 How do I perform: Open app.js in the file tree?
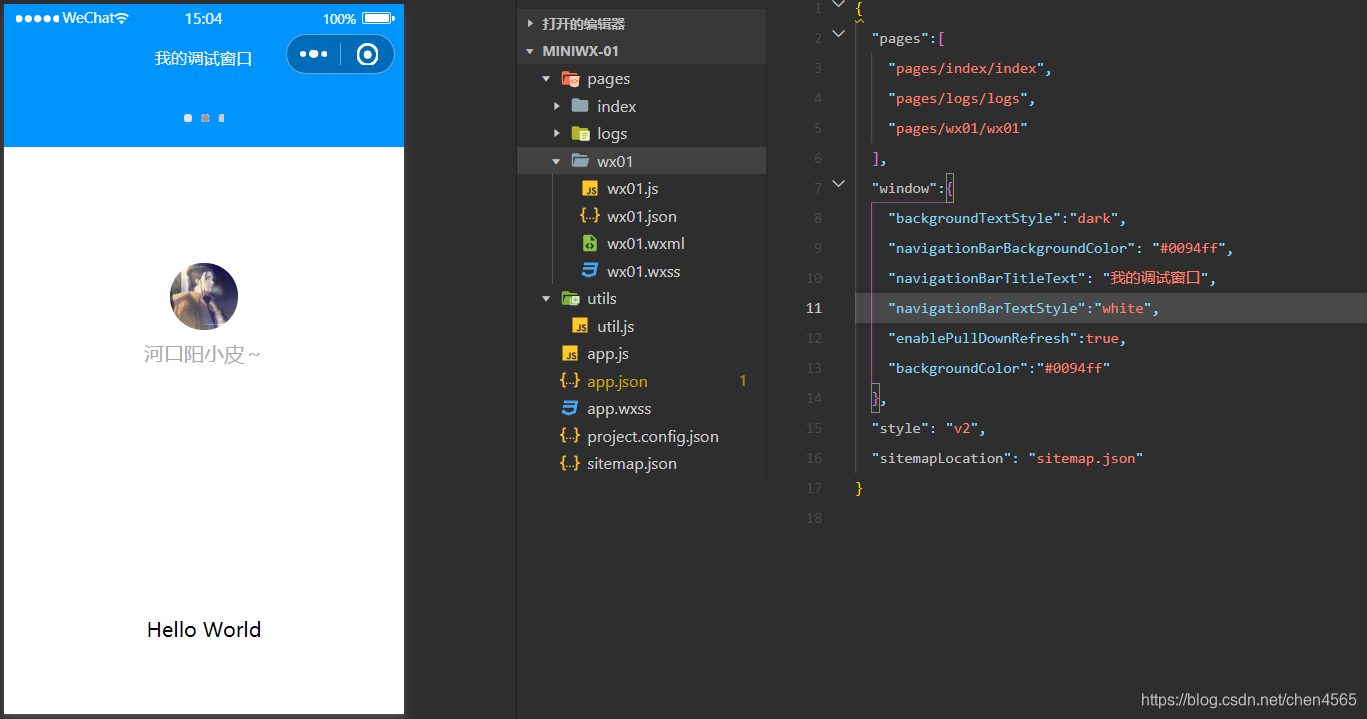(x=608, y=354)
